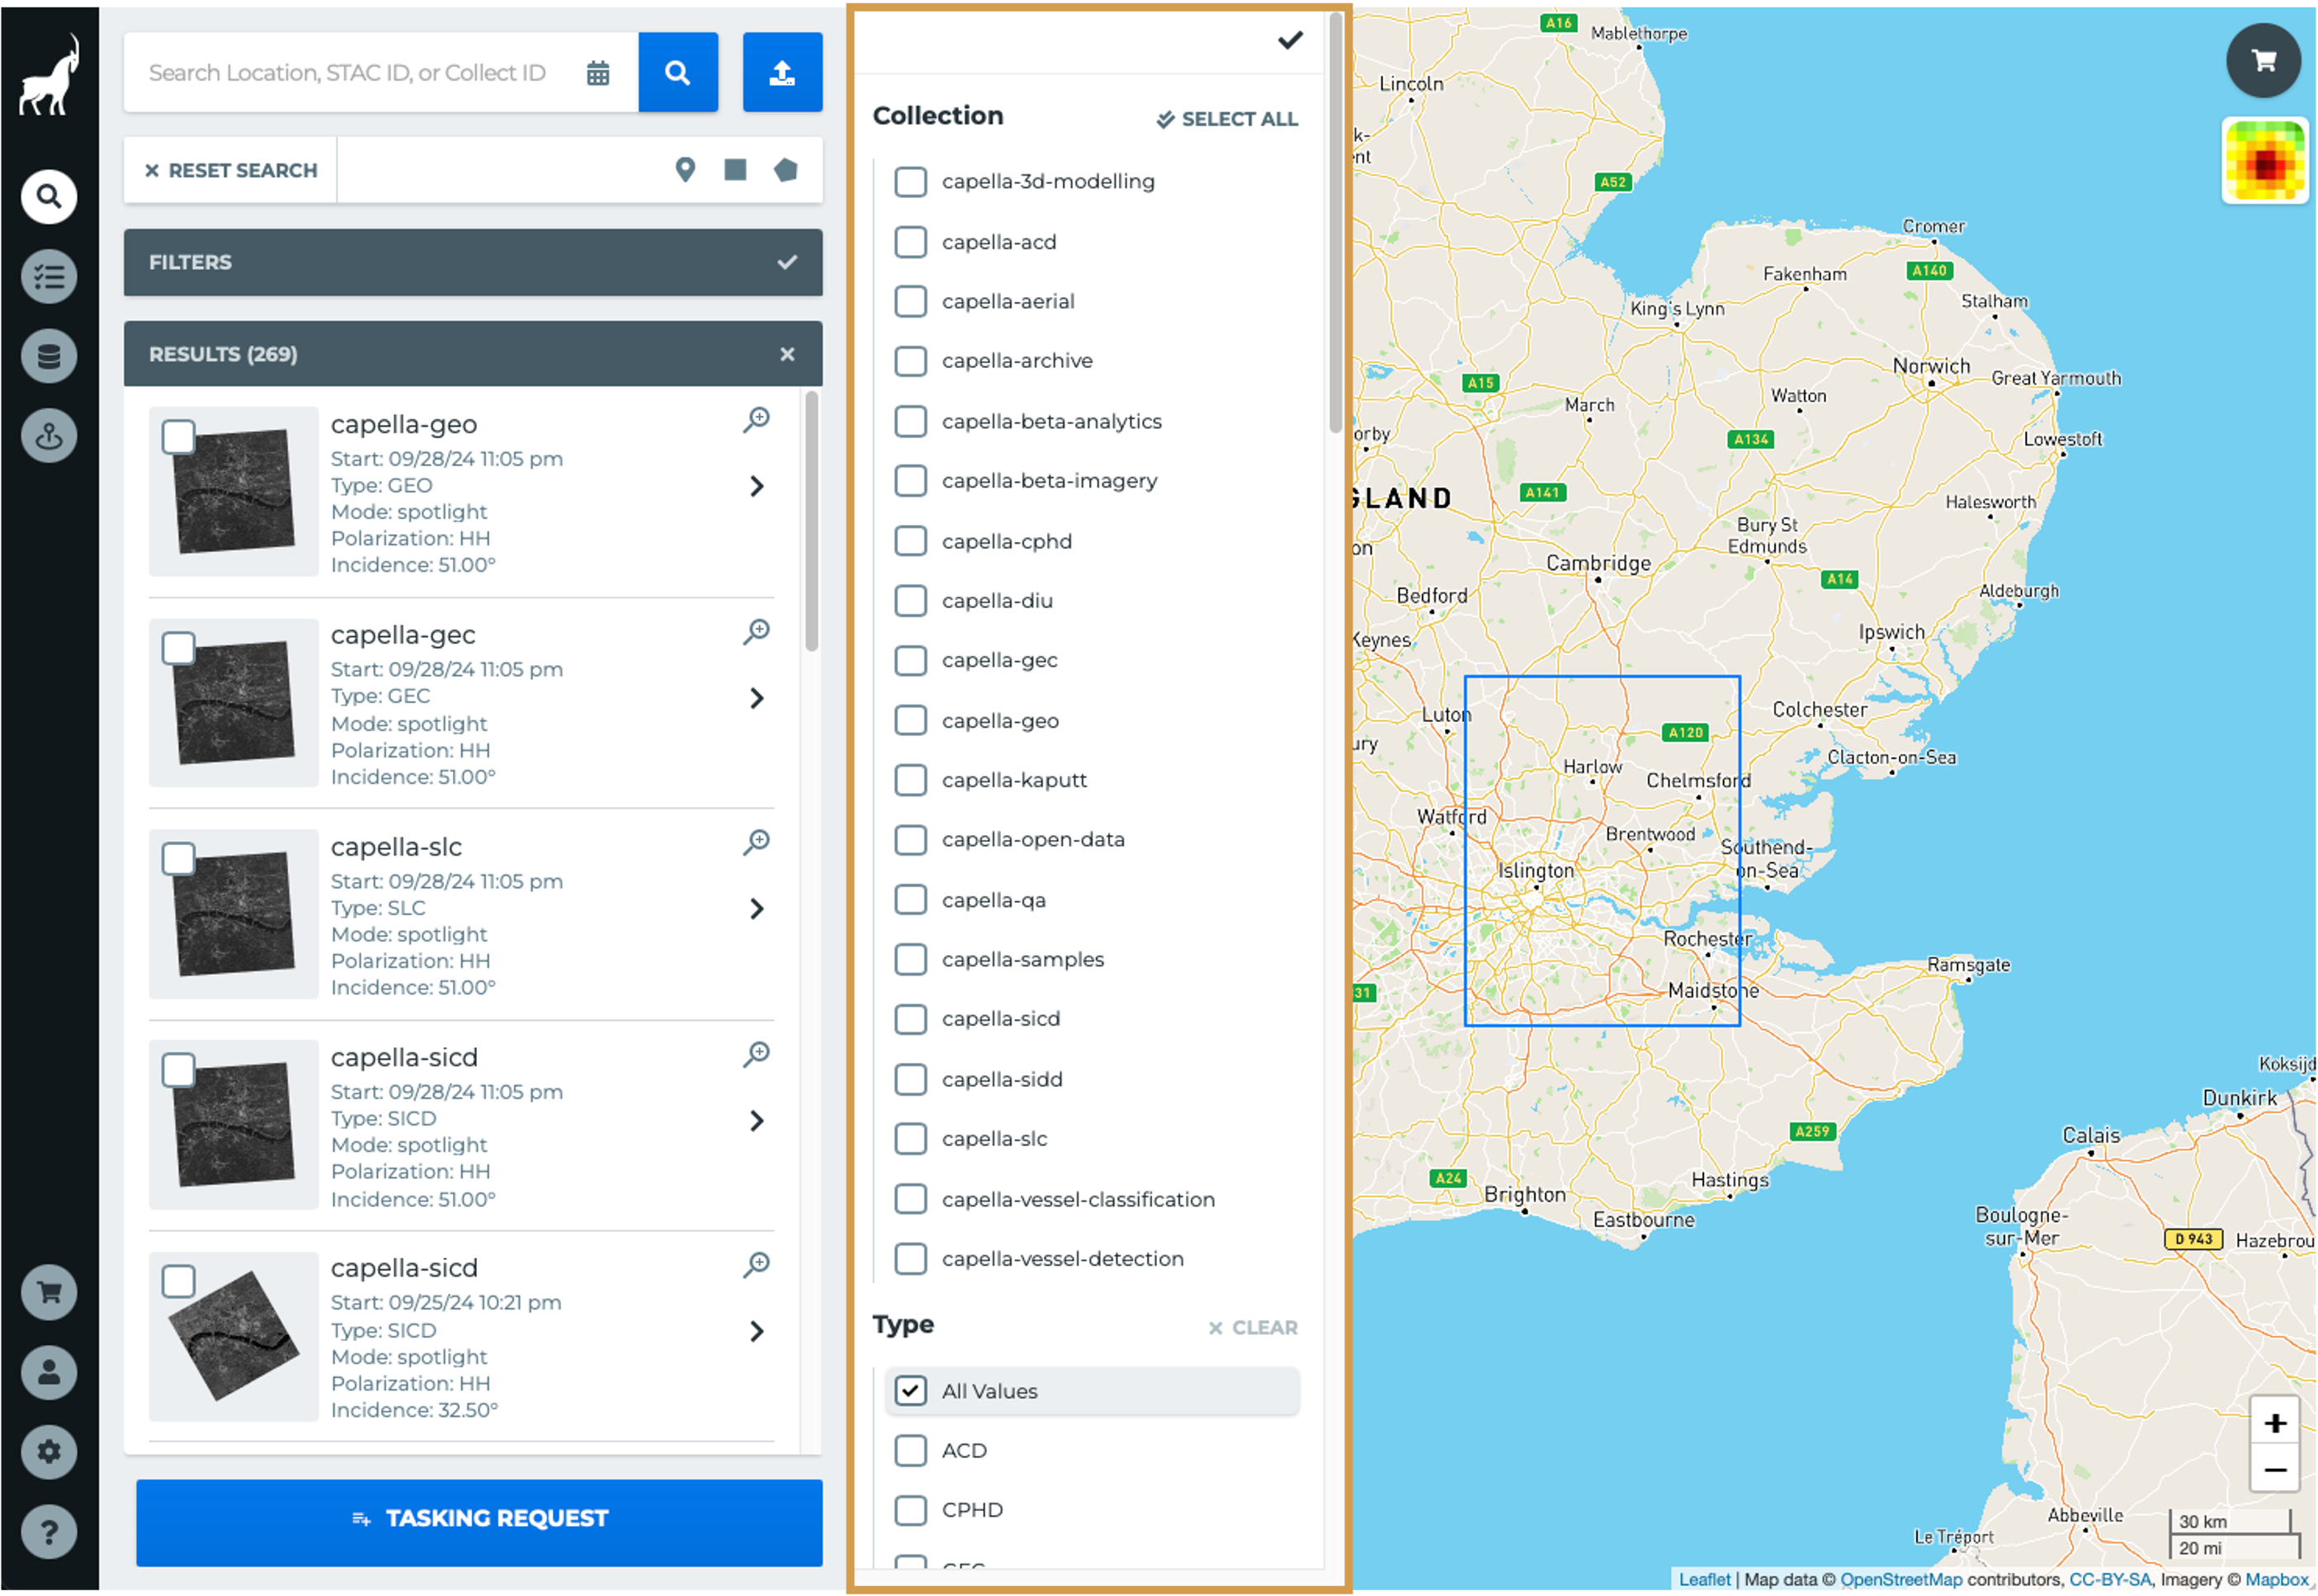Viewport: 2318px width, 1596px height.
Task: Open the database stack sidebar icon
Action: pos(49,356)
